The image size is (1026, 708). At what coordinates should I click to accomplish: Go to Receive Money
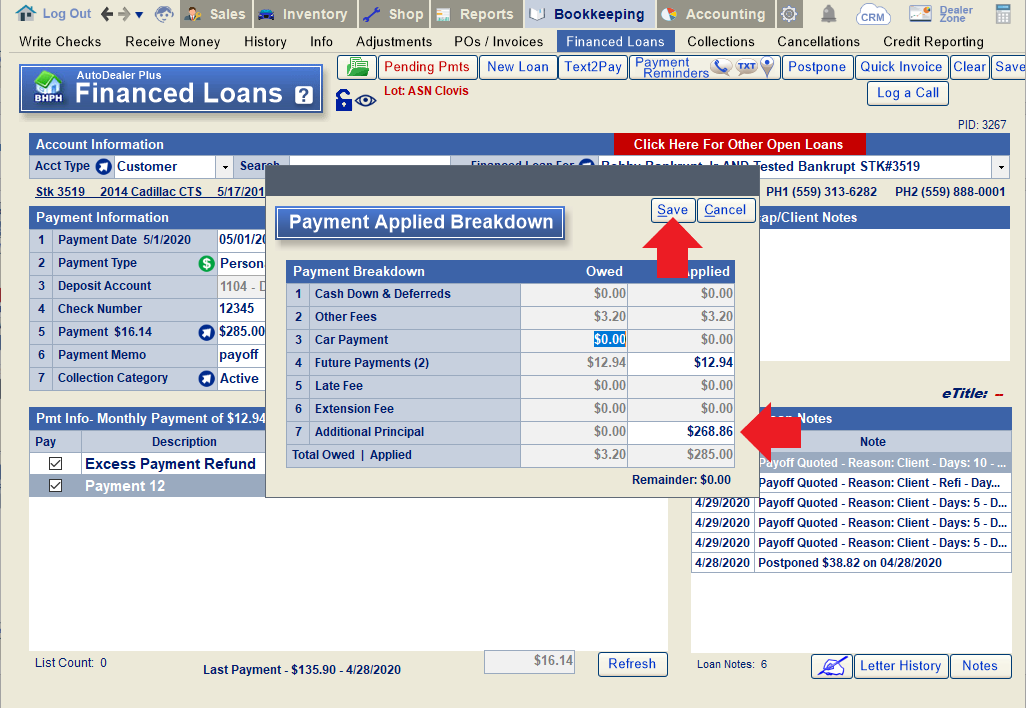pyautogui.click(x=173, y=41)
